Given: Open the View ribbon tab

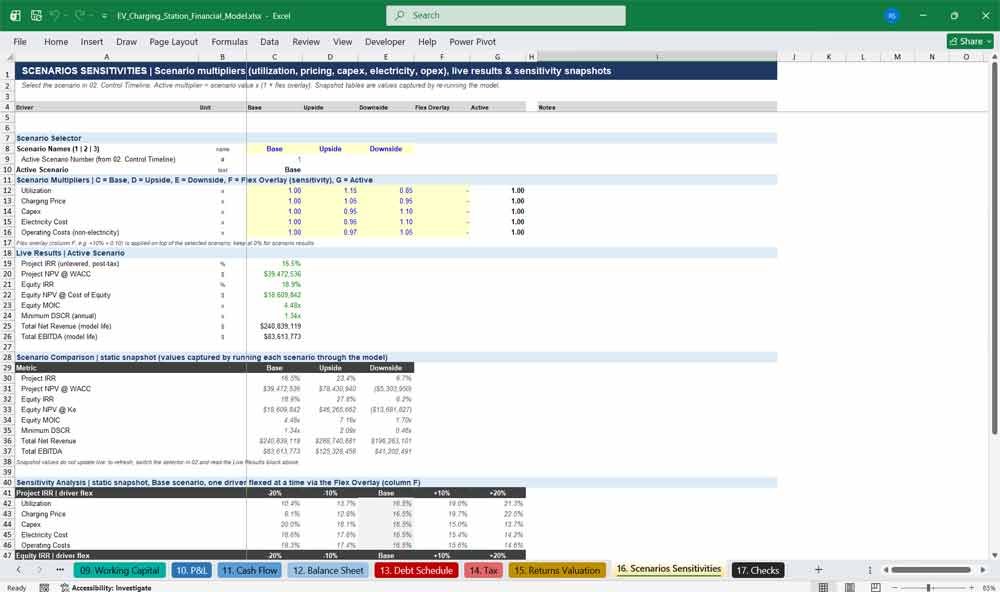Looking at the screenshot, I should 342,41.
